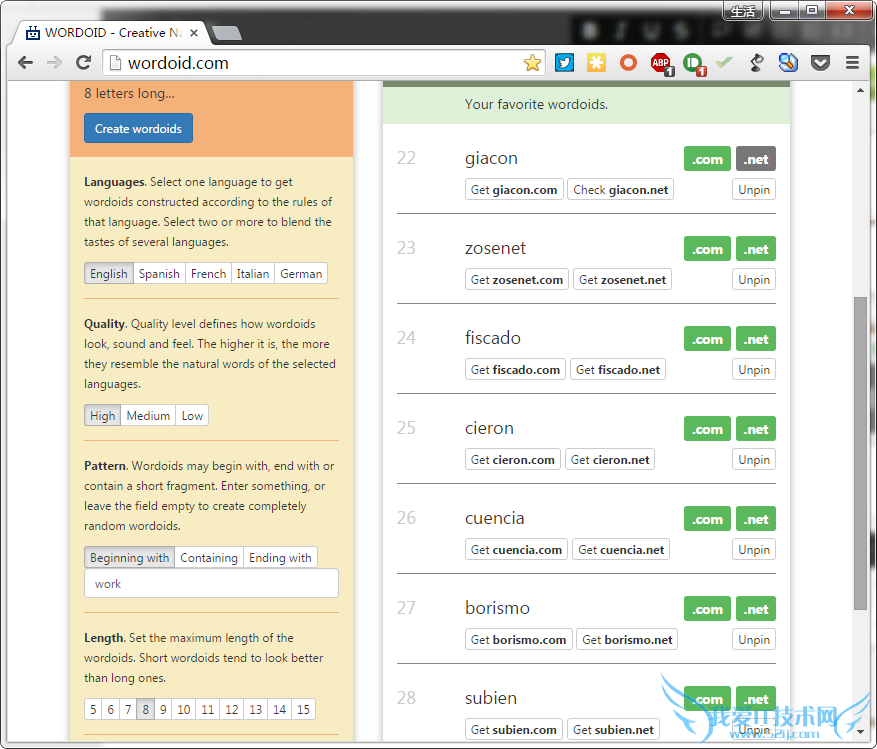Screen dimensions: 877x749
Task: Click Get borismo.net button
Action: pos(627,640)
